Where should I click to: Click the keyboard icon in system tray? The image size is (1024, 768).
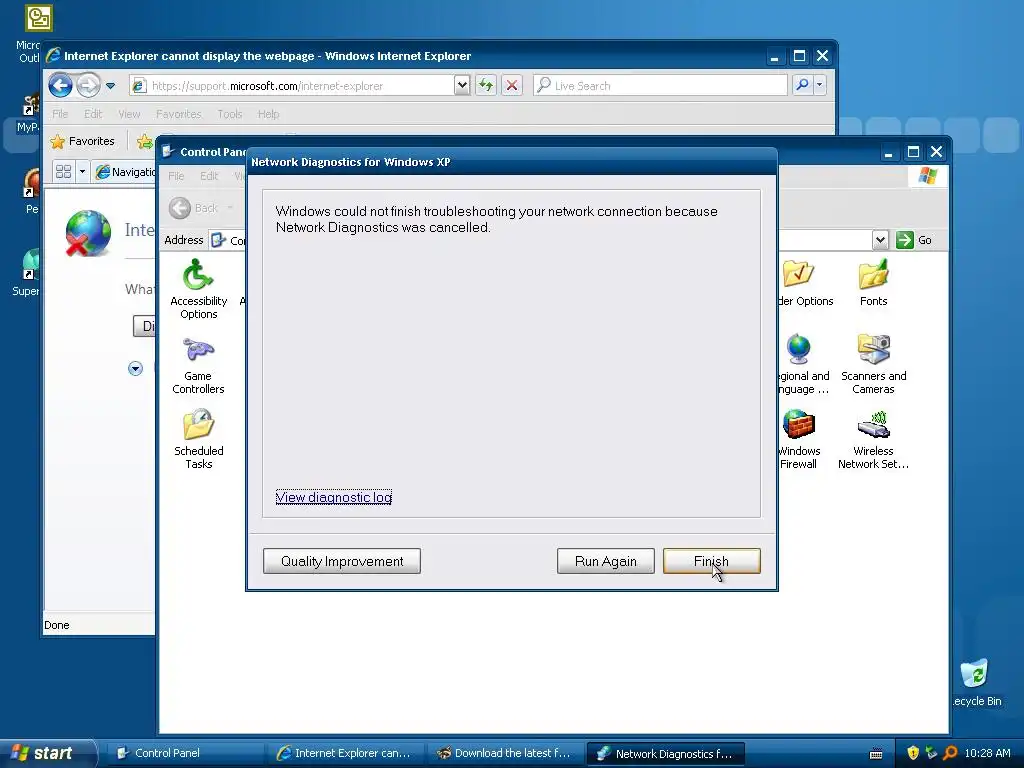tap(876, 754)
